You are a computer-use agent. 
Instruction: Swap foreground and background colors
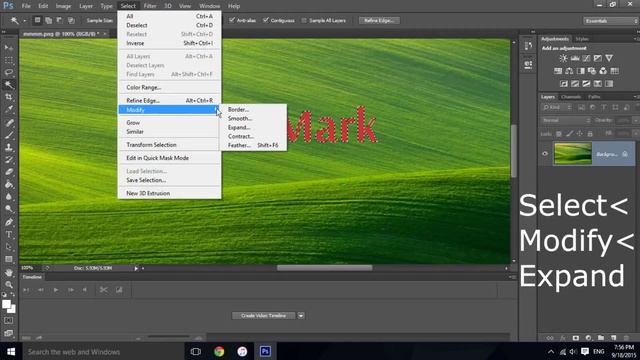click(x=13, y=294)
